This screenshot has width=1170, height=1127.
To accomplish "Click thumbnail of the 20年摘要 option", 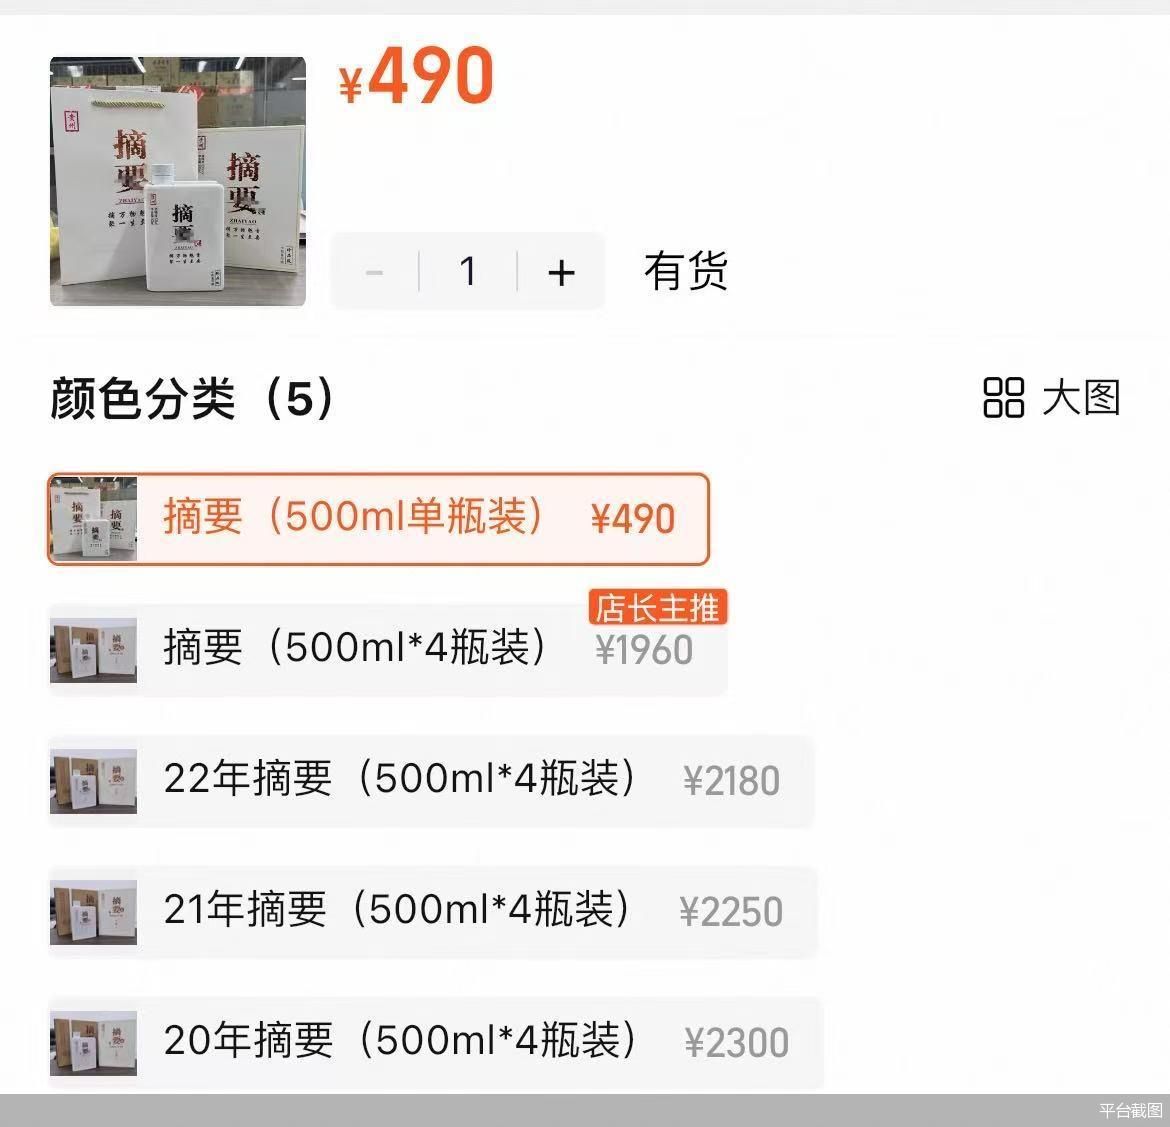I will (x=93, y=1043).
